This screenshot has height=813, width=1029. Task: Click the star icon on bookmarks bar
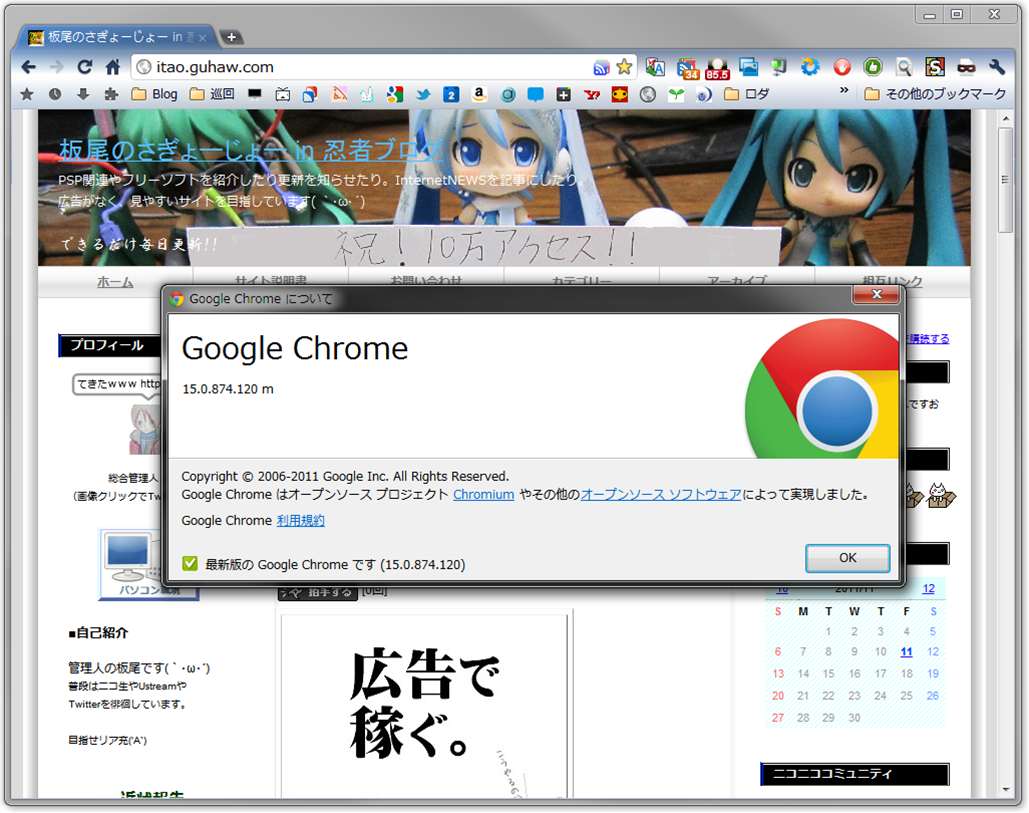(x=26, y=94)
